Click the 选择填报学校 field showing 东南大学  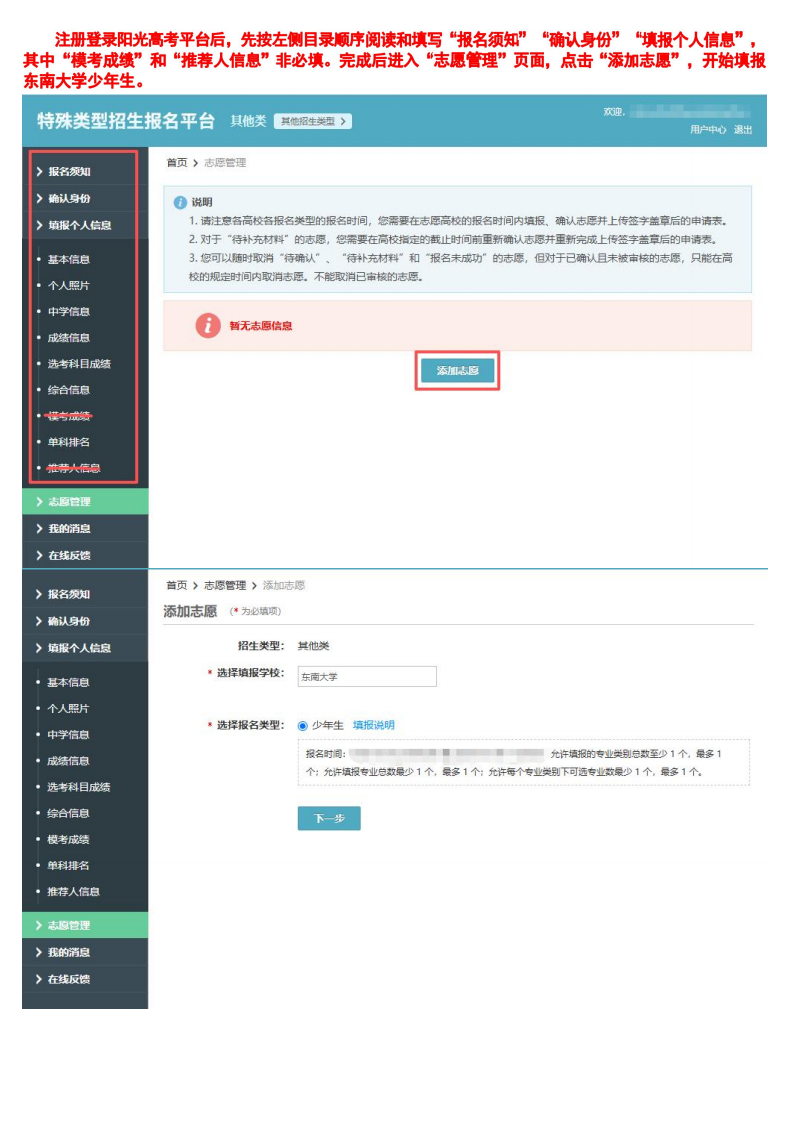pyautogui.click(x=367, y=676)
